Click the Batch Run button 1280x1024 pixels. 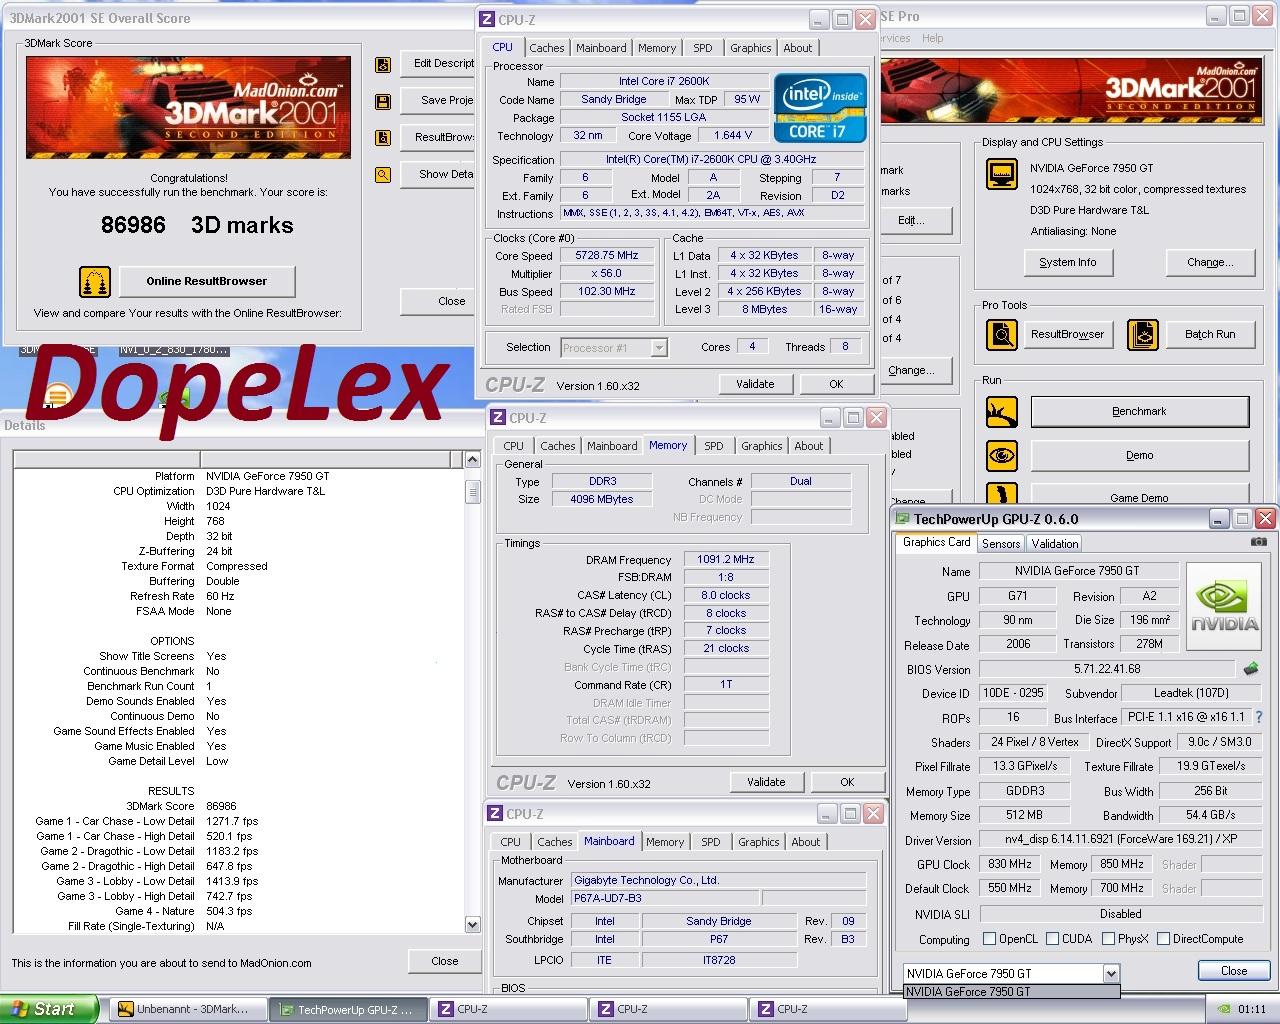pyautogui.click(x=1210, y=334)
